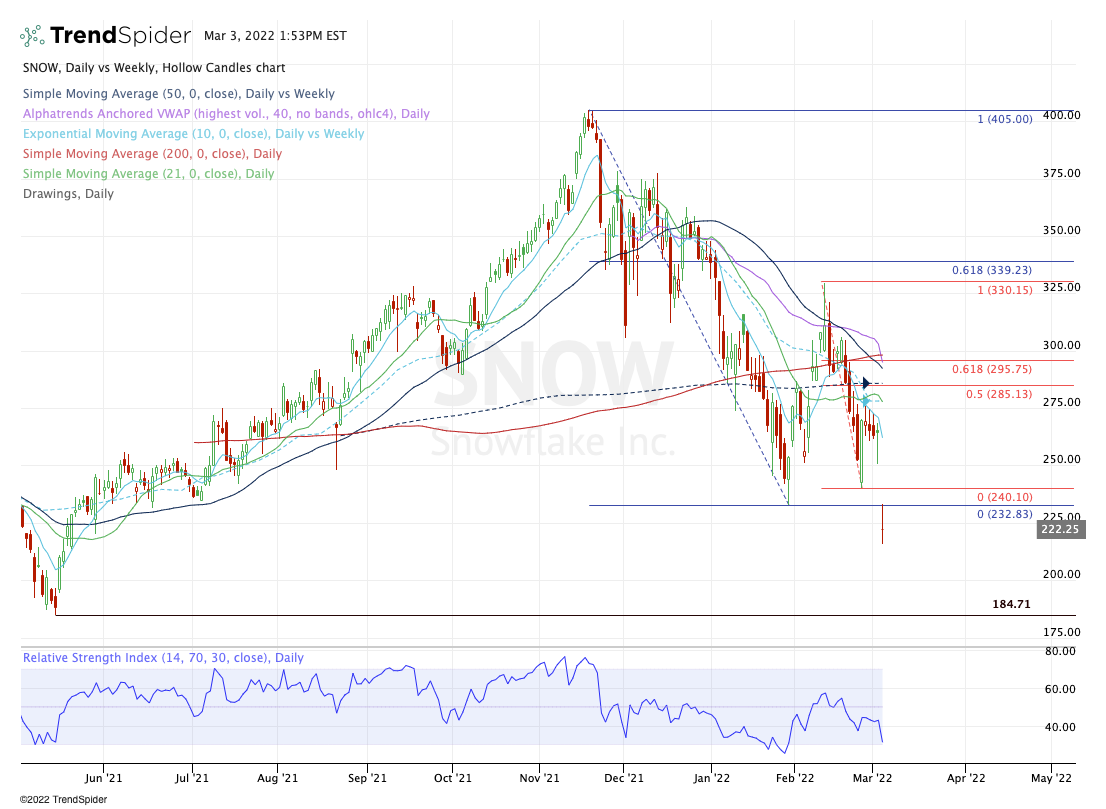This screenshot has width=1106, height=809.
Task: Click the Jun '21 date axis label
Action: [103, 778]
